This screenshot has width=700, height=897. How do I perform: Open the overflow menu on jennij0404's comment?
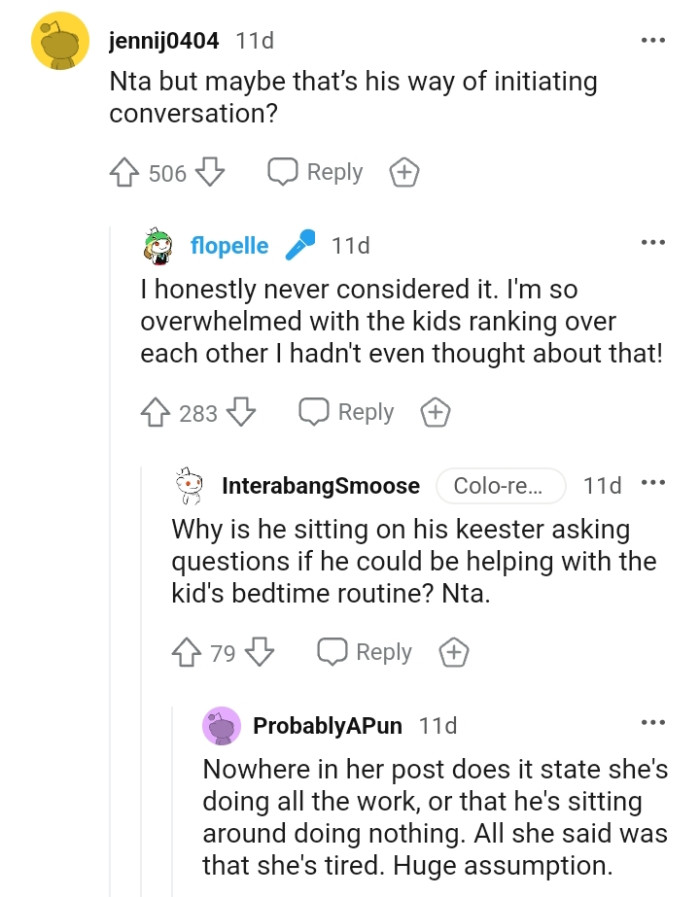coord(652,38)
